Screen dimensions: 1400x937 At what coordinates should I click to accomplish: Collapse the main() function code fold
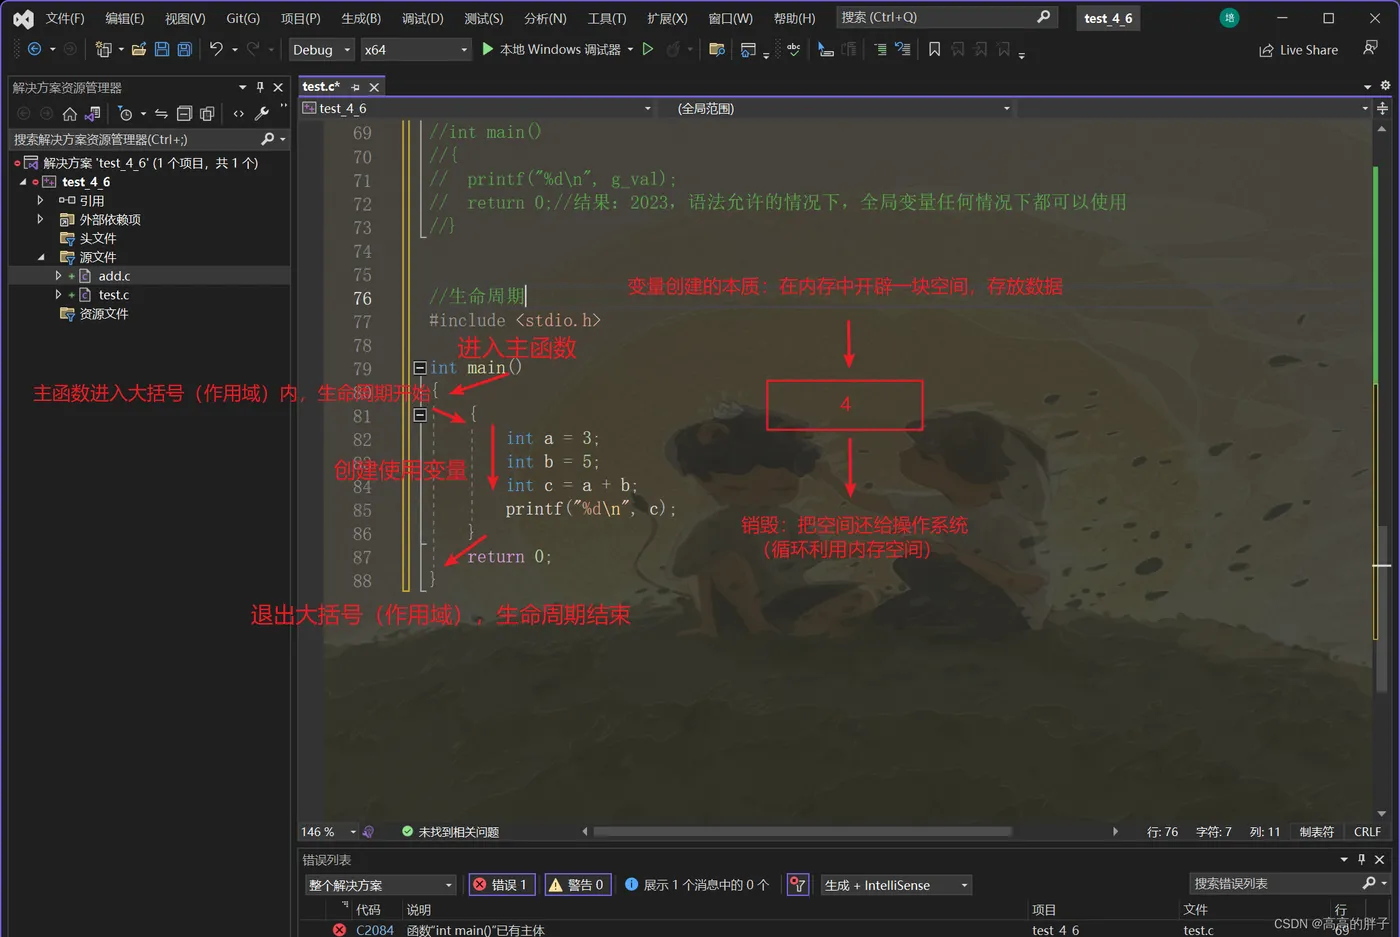tap(420, 368)
